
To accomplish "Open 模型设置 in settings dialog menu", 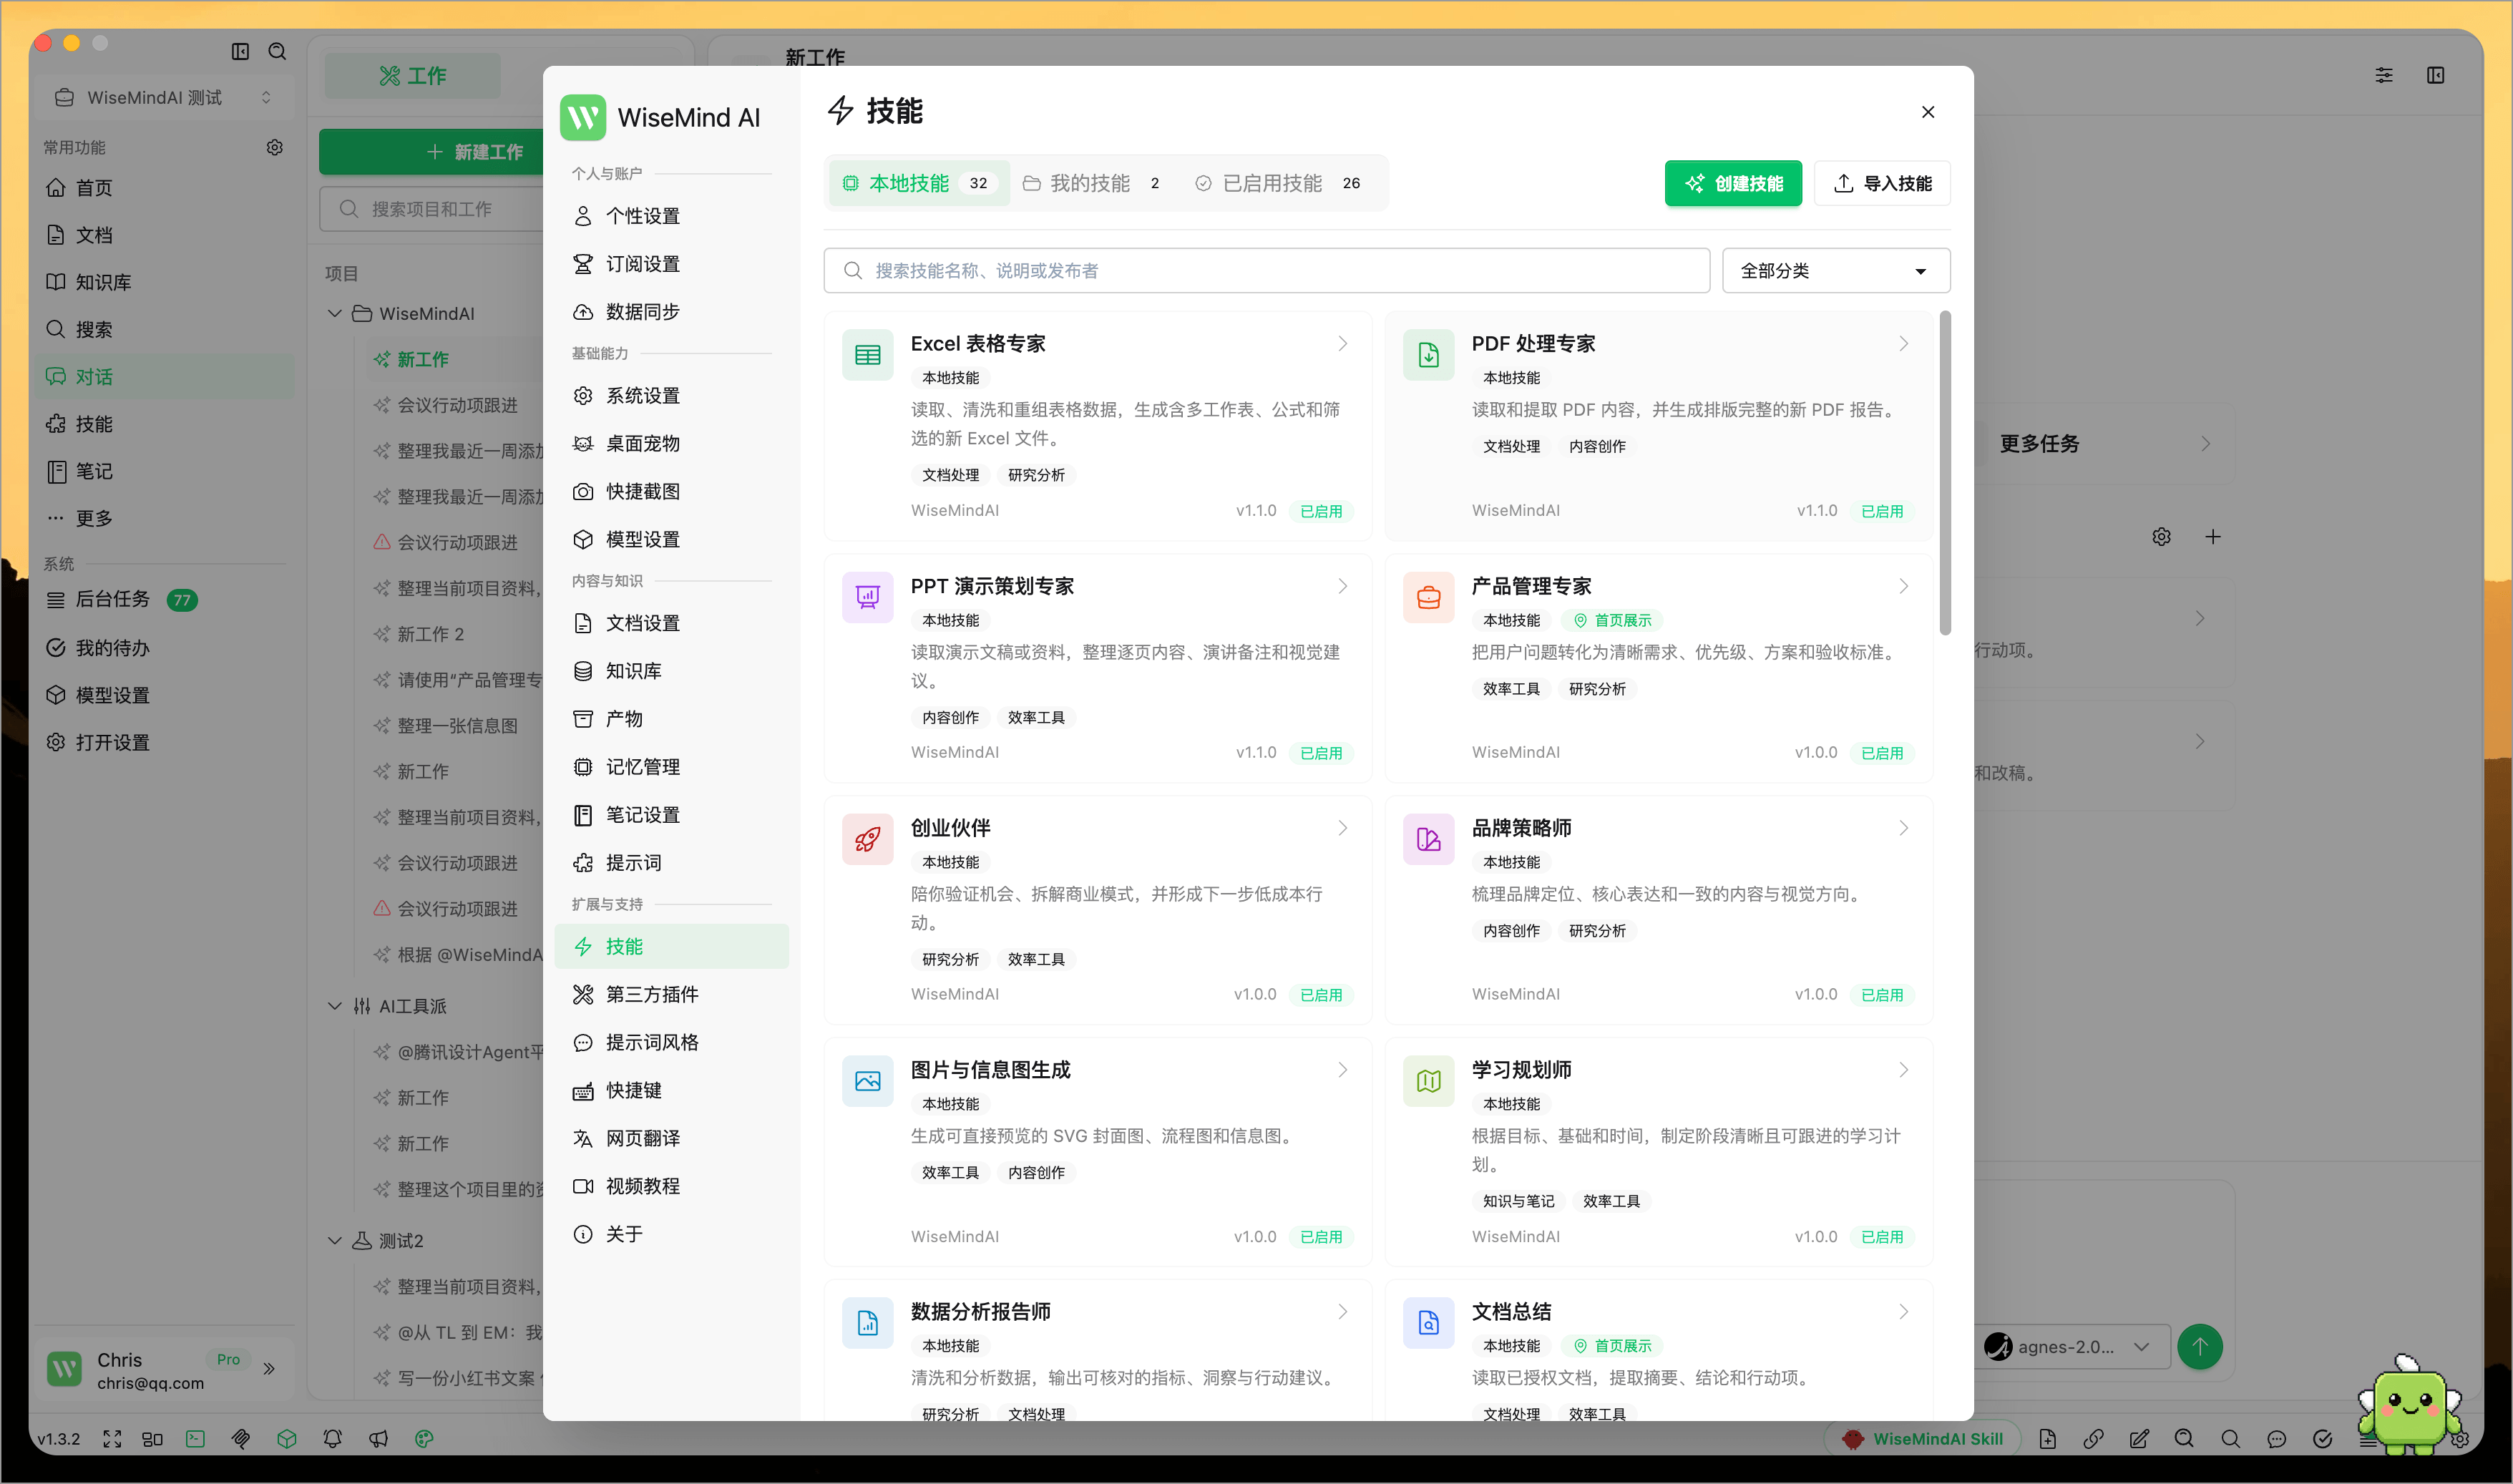I will 671,539.
